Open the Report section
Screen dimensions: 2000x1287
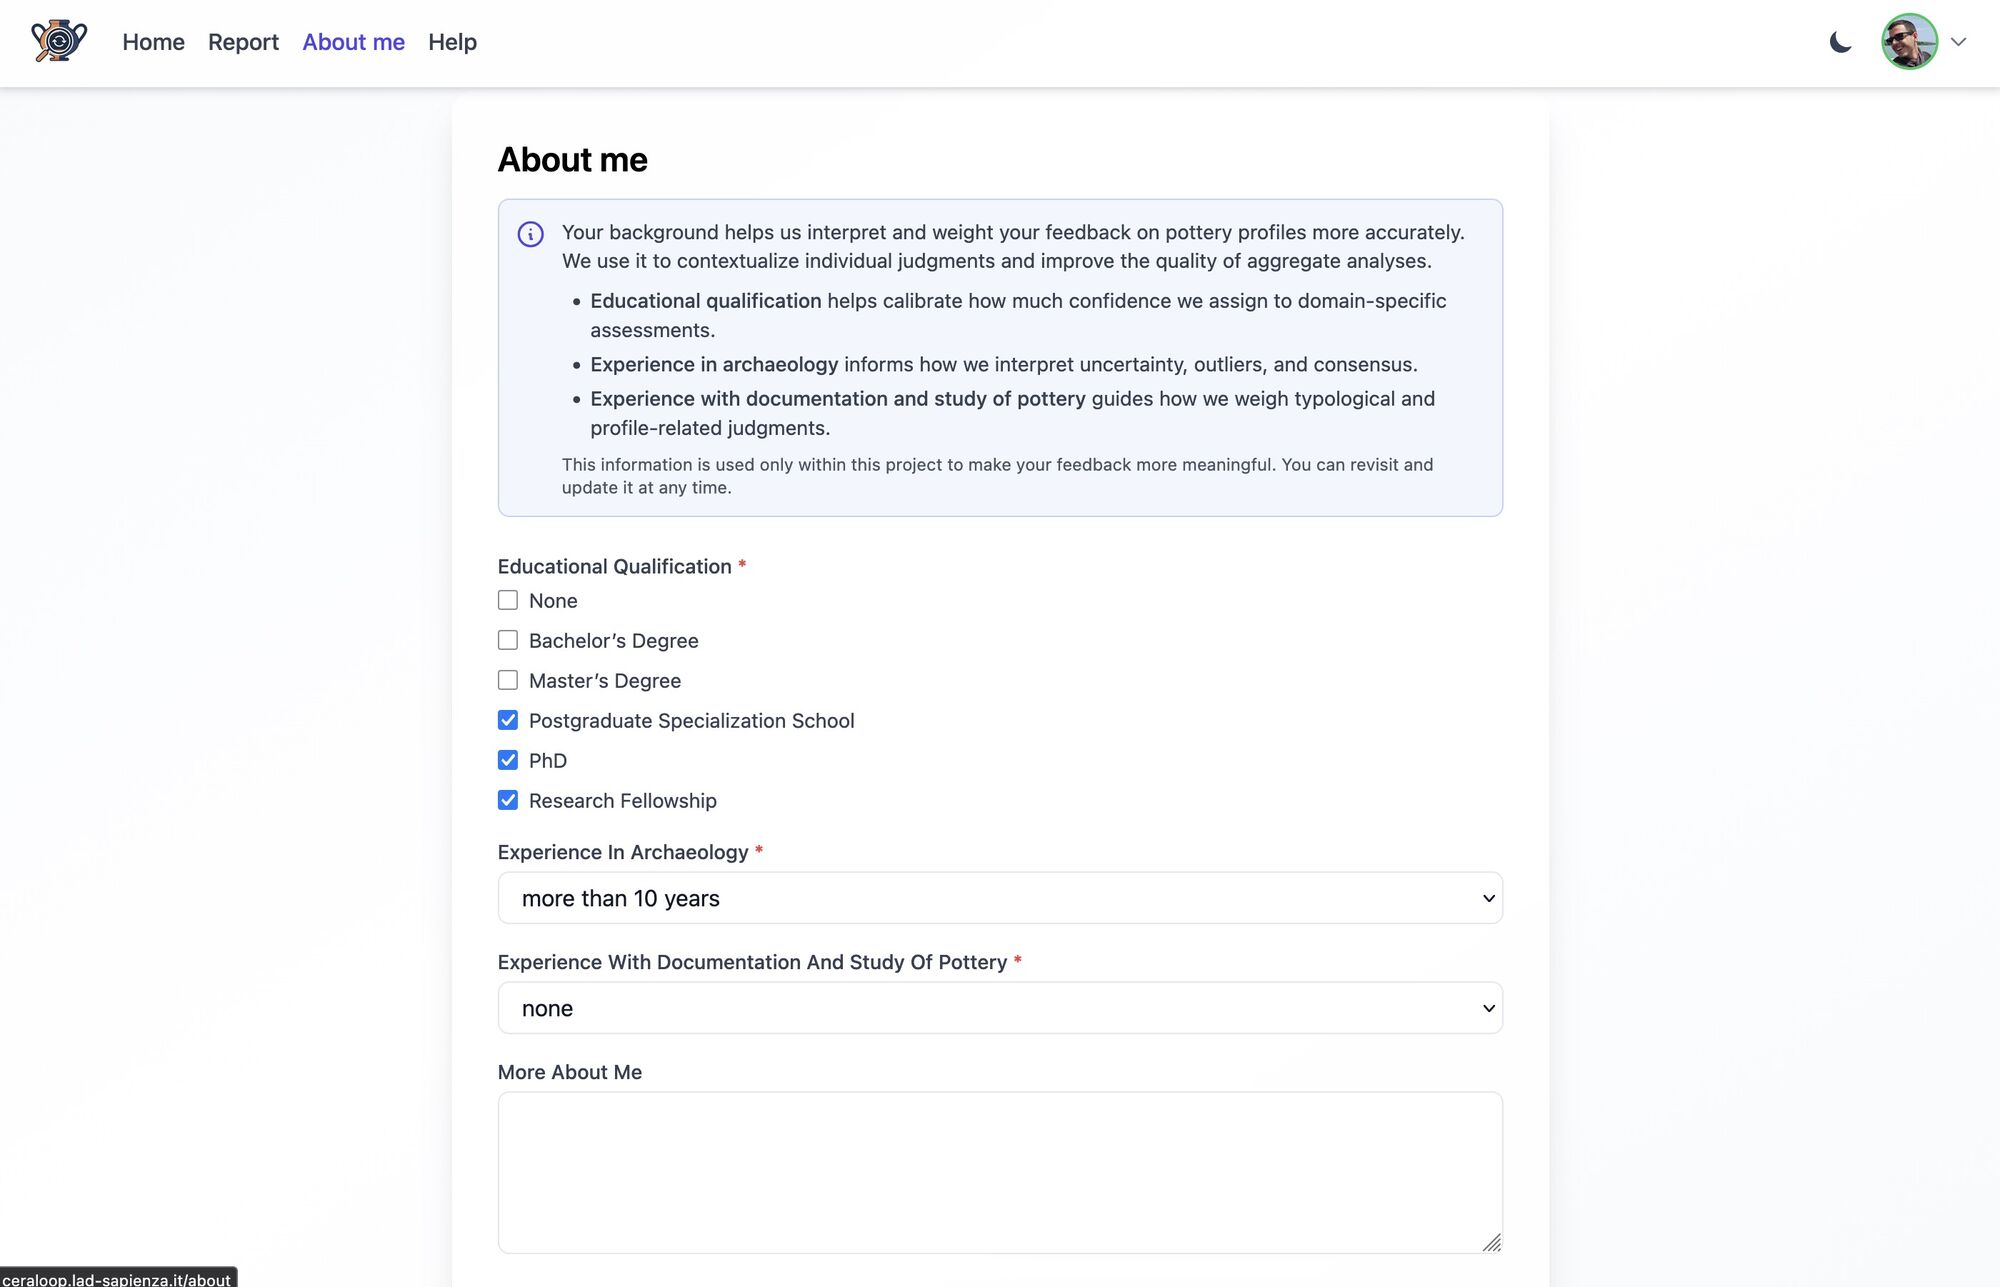(242, 42)
